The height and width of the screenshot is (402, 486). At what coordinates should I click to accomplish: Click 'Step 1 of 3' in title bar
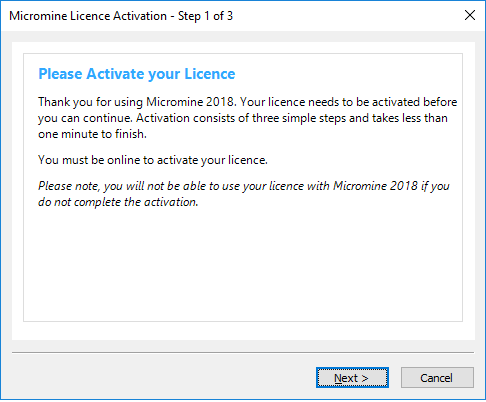tap(205, 16)
